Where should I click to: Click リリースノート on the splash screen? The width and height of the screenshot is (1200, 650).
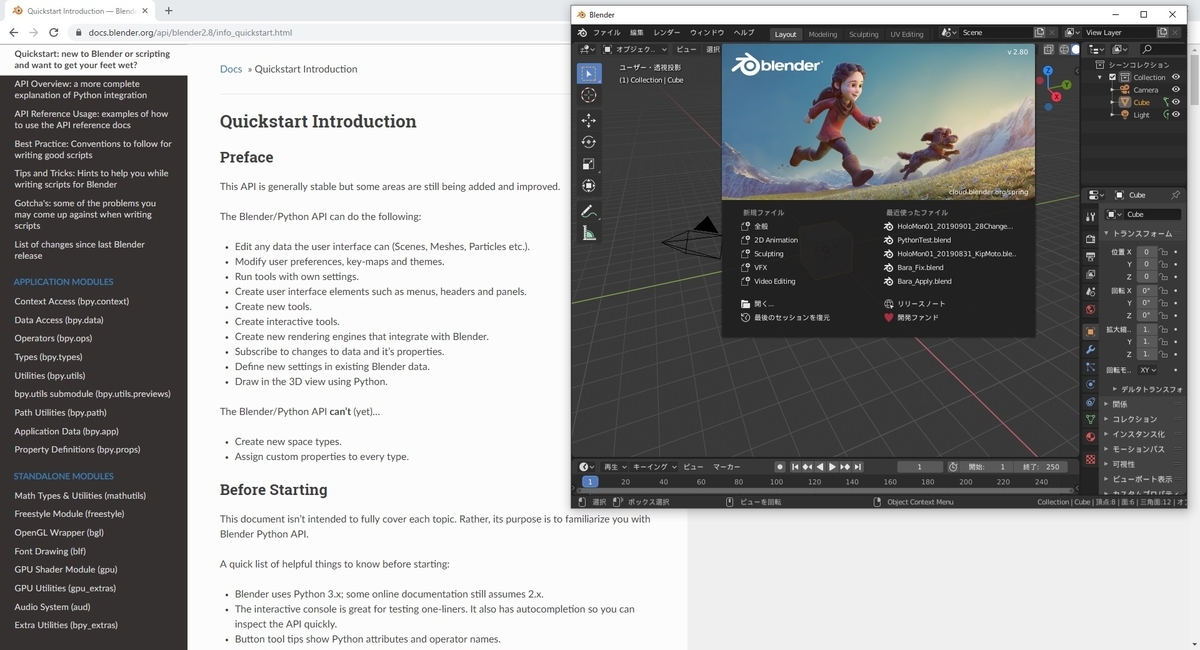(921, 304)
